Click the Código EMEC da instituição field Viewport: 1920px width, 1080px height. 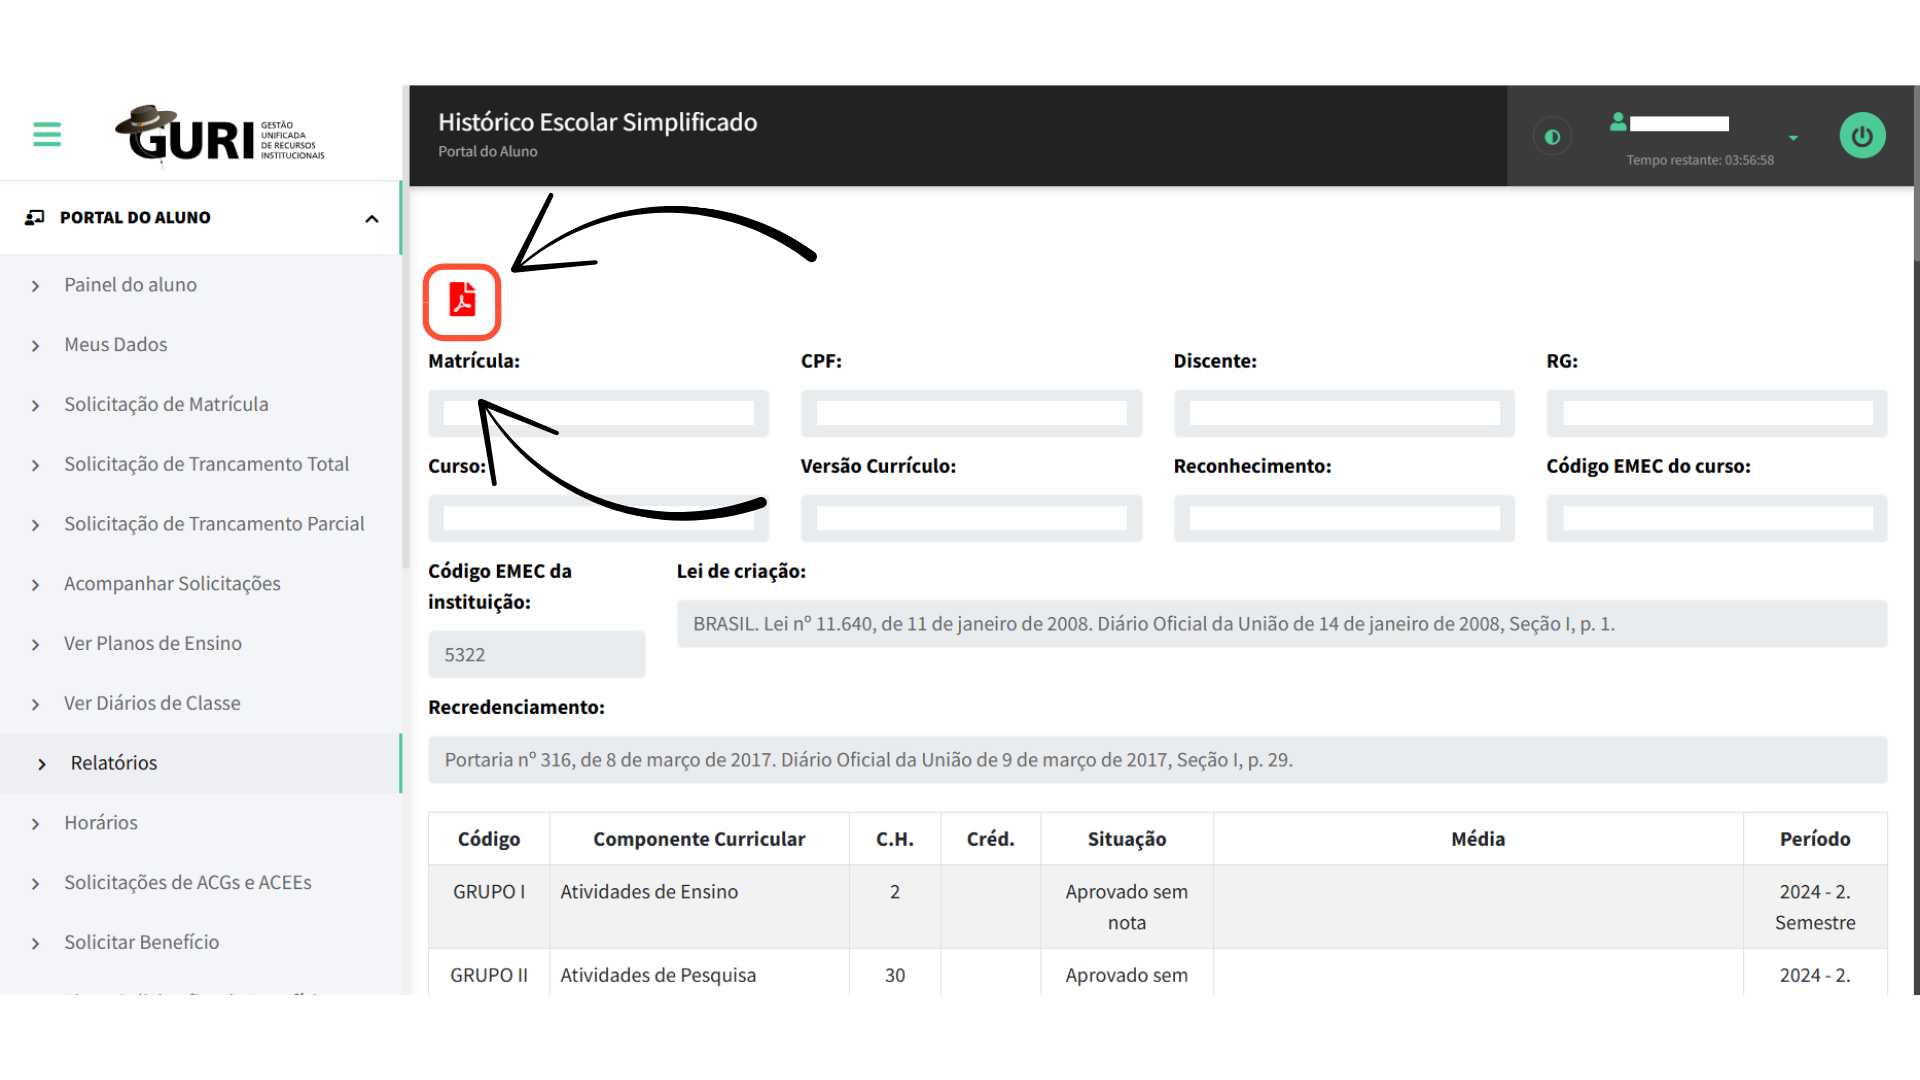pyautogui.click(x=536, y=655)
